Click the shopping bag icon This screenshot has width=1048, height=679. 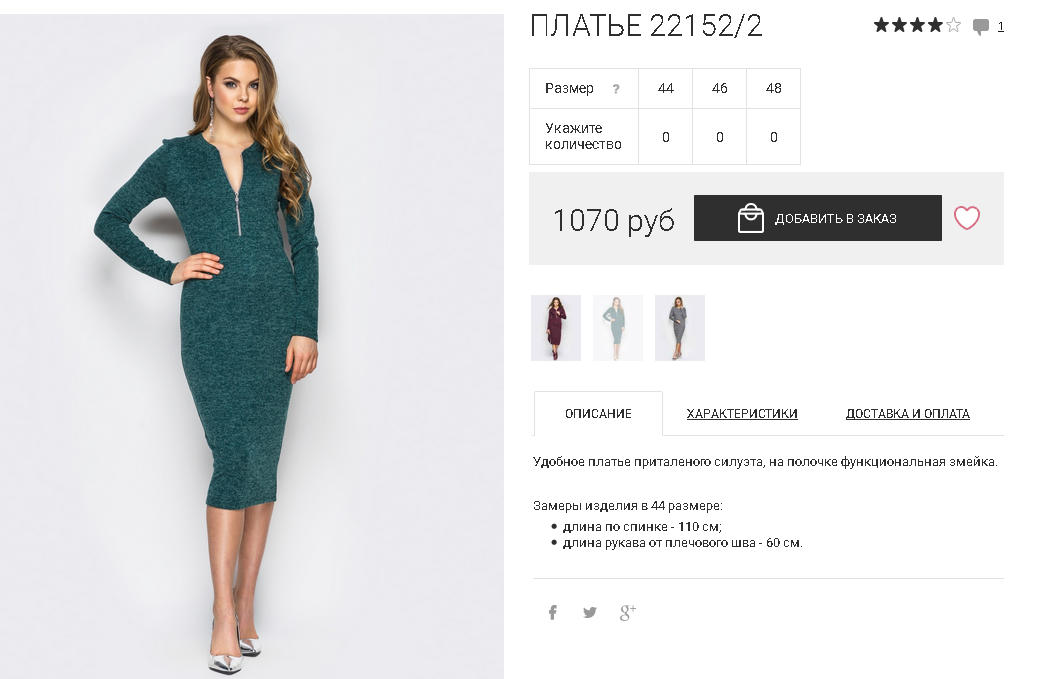tap(750, 218)
